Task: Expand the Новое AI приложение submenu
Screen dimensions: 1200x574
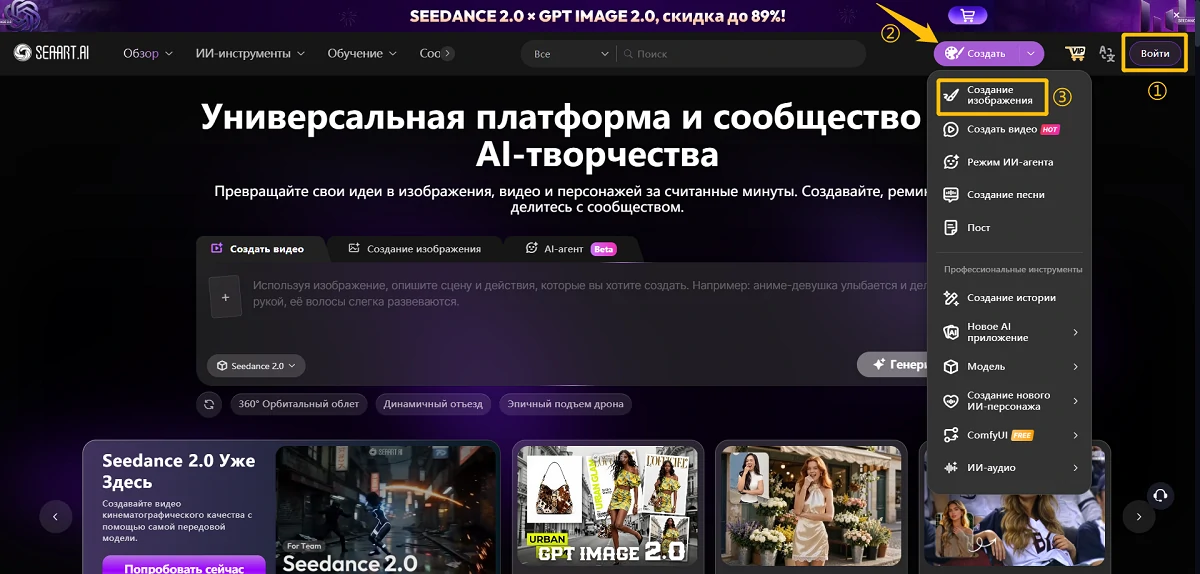Action: (x=1075, y=332)
